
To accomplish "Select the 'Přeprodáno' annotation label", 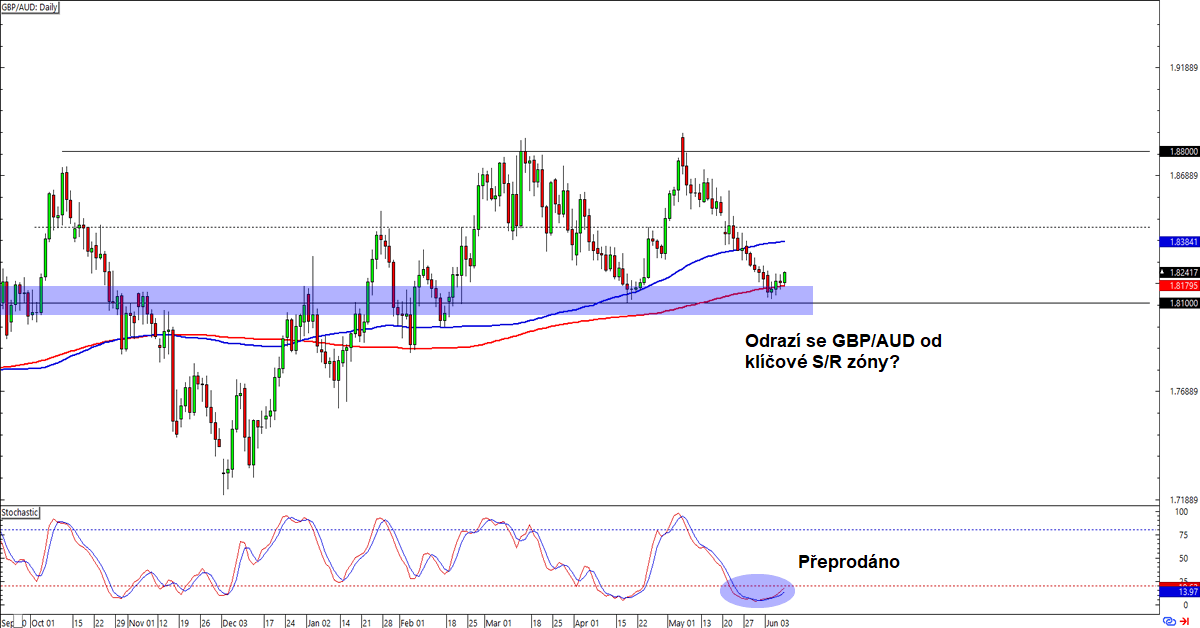I will 849,562.
